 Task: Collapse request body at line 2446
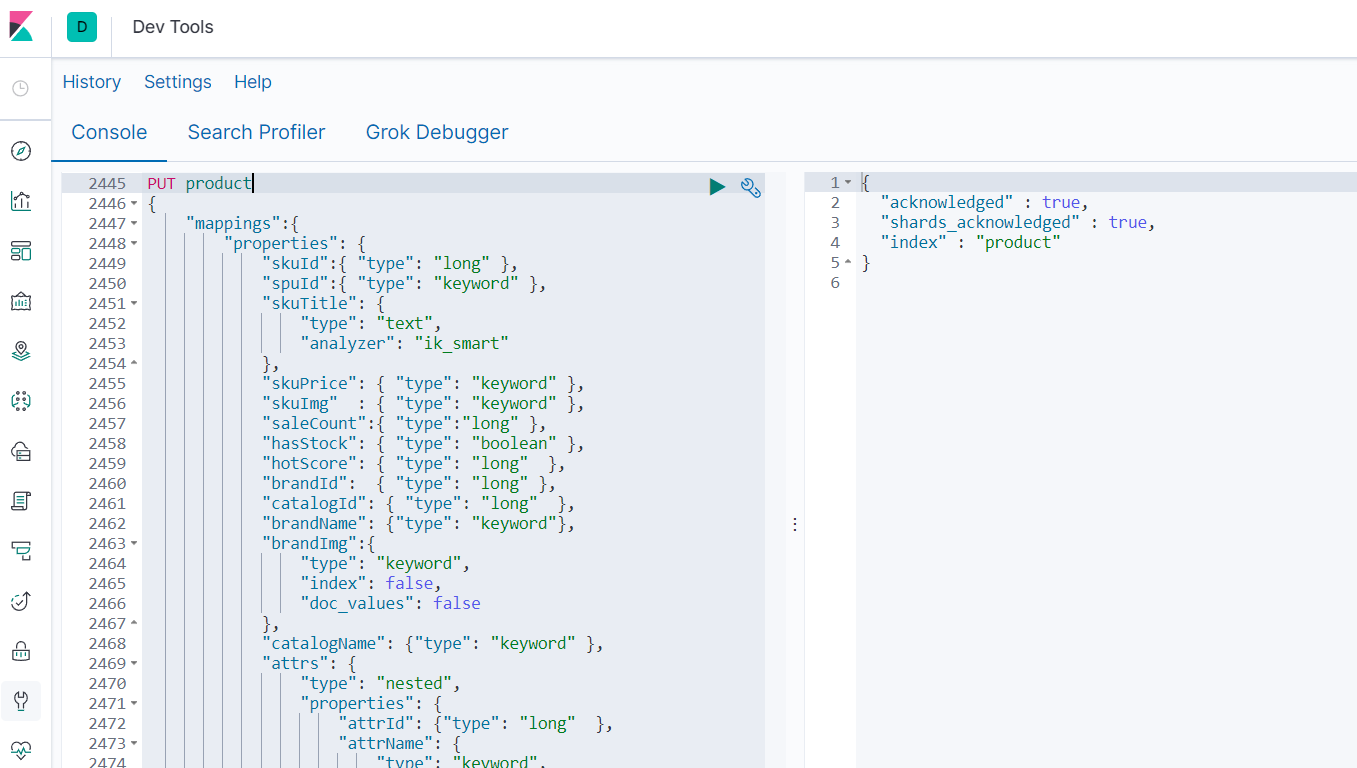pos(134,204)
